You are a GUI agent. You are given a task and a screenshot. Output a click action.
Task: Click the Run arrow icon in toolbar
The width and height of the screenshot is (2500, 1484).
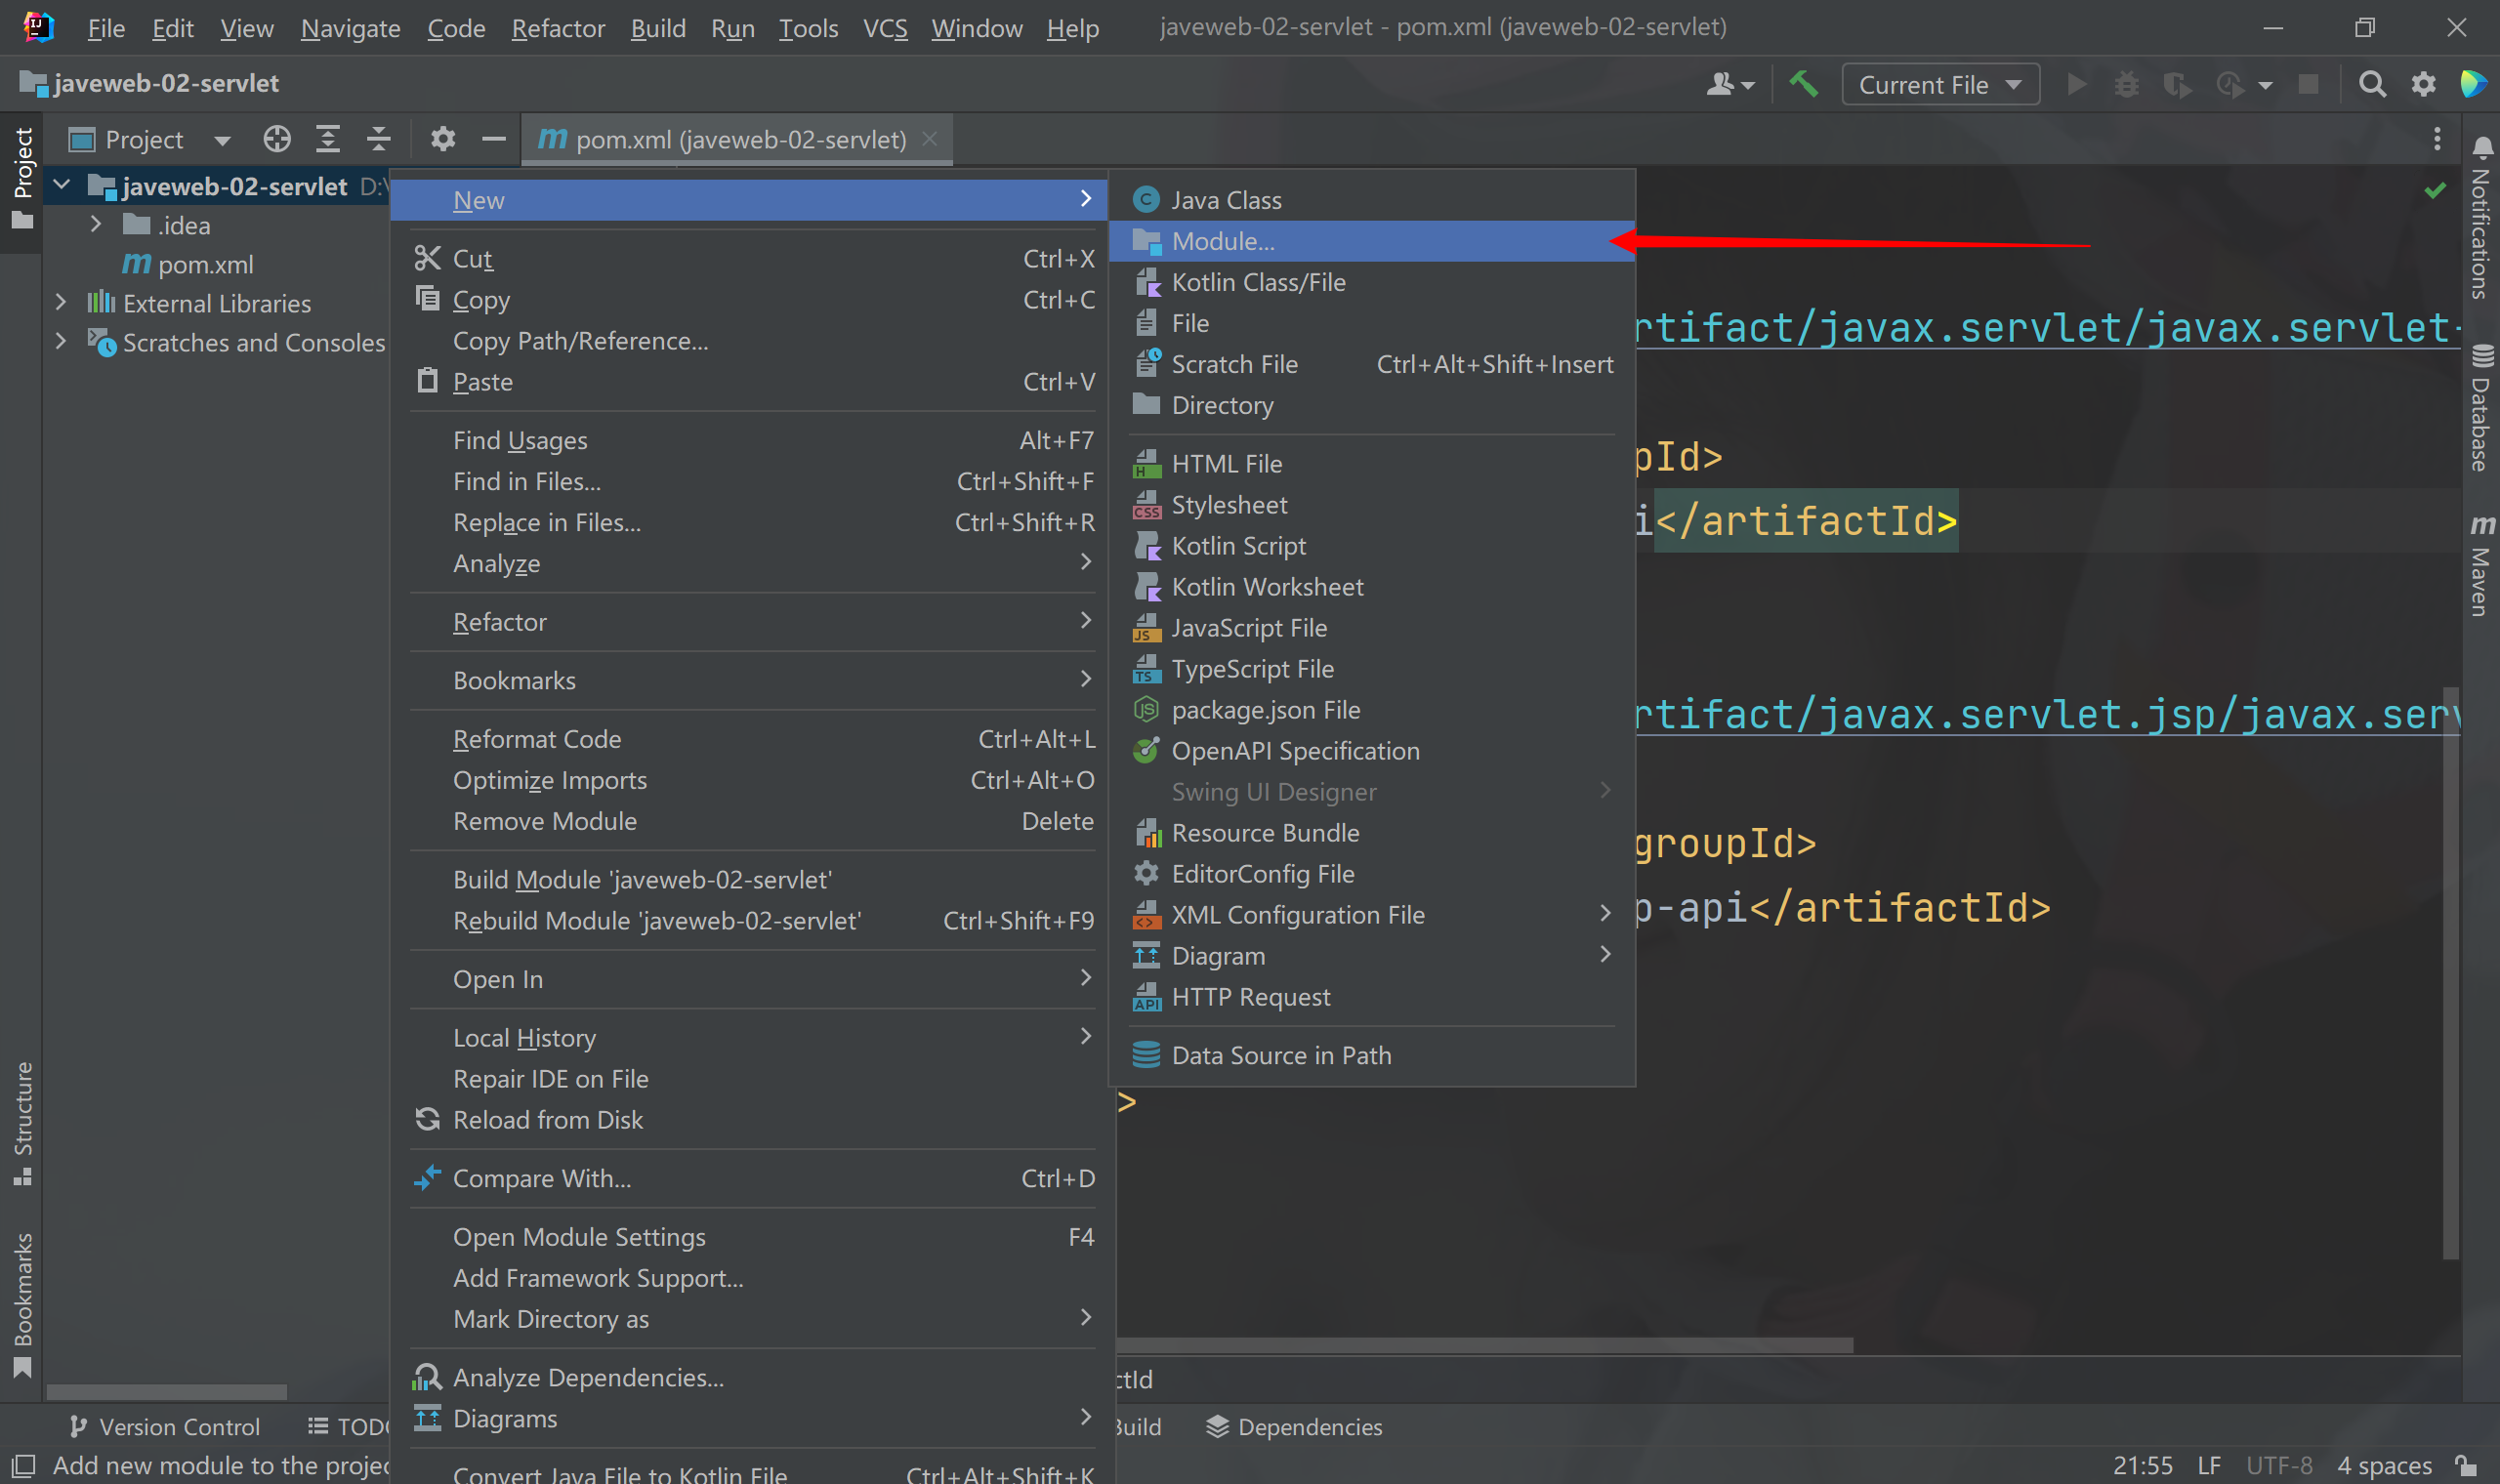click(x=2077, y=84)
